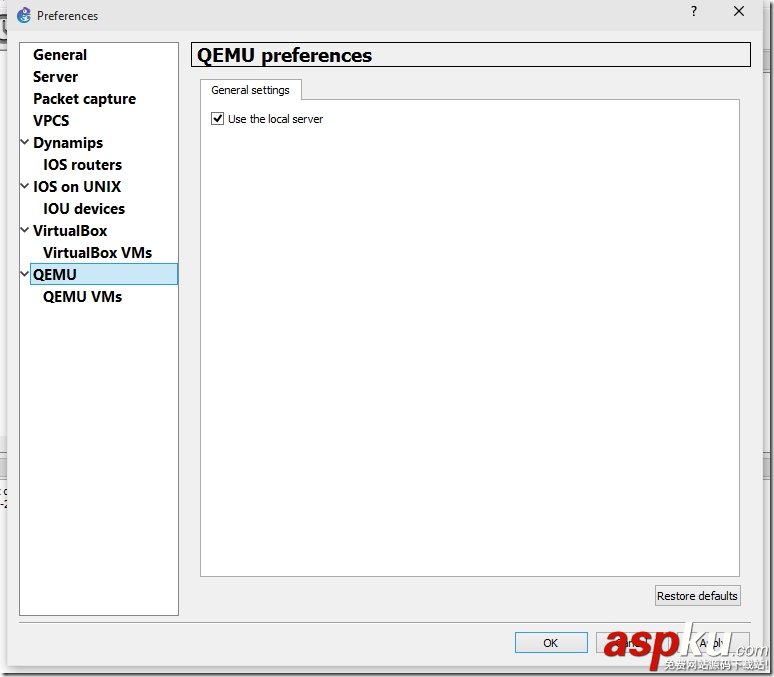774x677 pixels.
Task: Click the Preferences title bar app icon
Action: (x=23, y=15)
